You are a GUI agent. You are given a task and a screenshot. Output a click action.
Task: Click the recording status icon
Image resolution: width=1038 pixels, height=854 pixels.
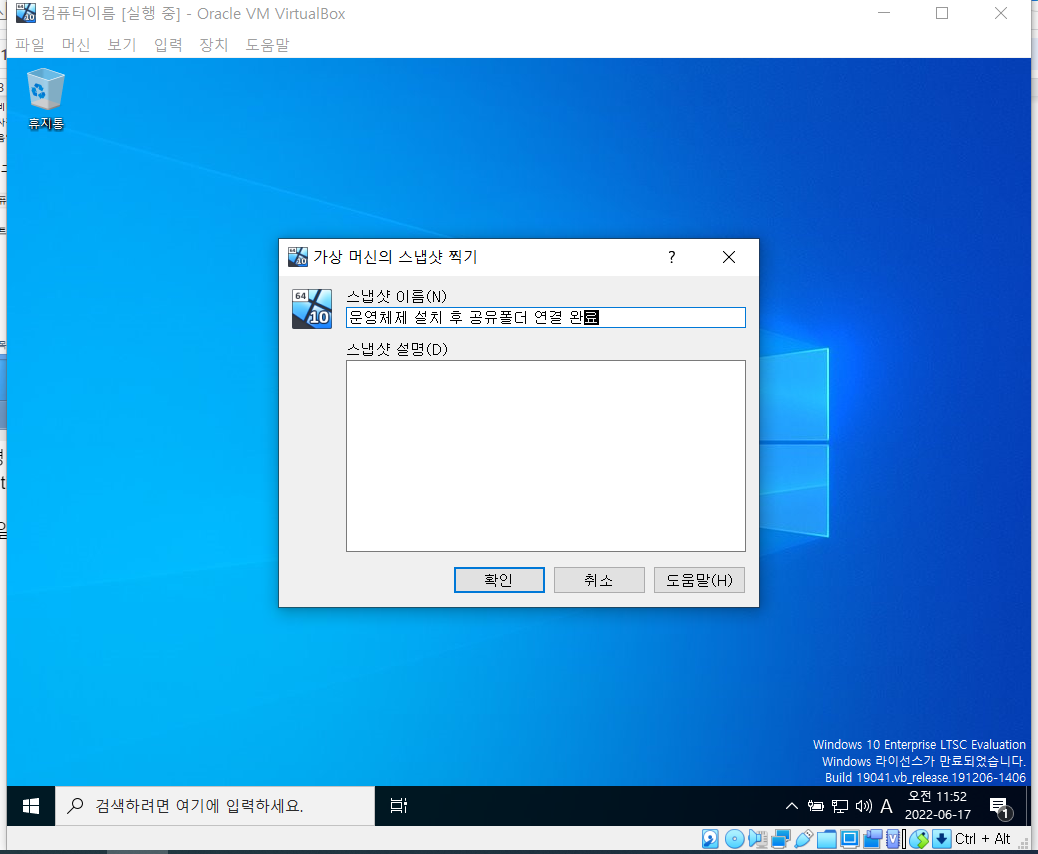[873, 839]
